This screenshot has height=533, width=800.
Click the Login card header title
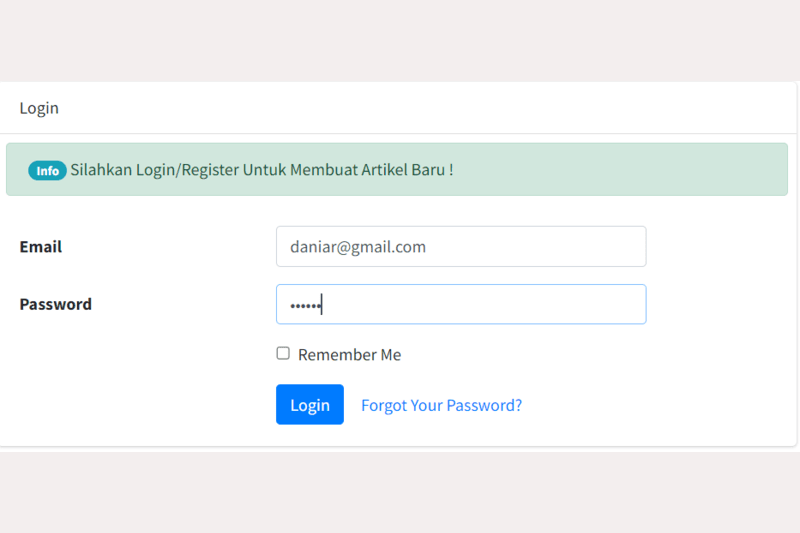[x=39, y=108]
